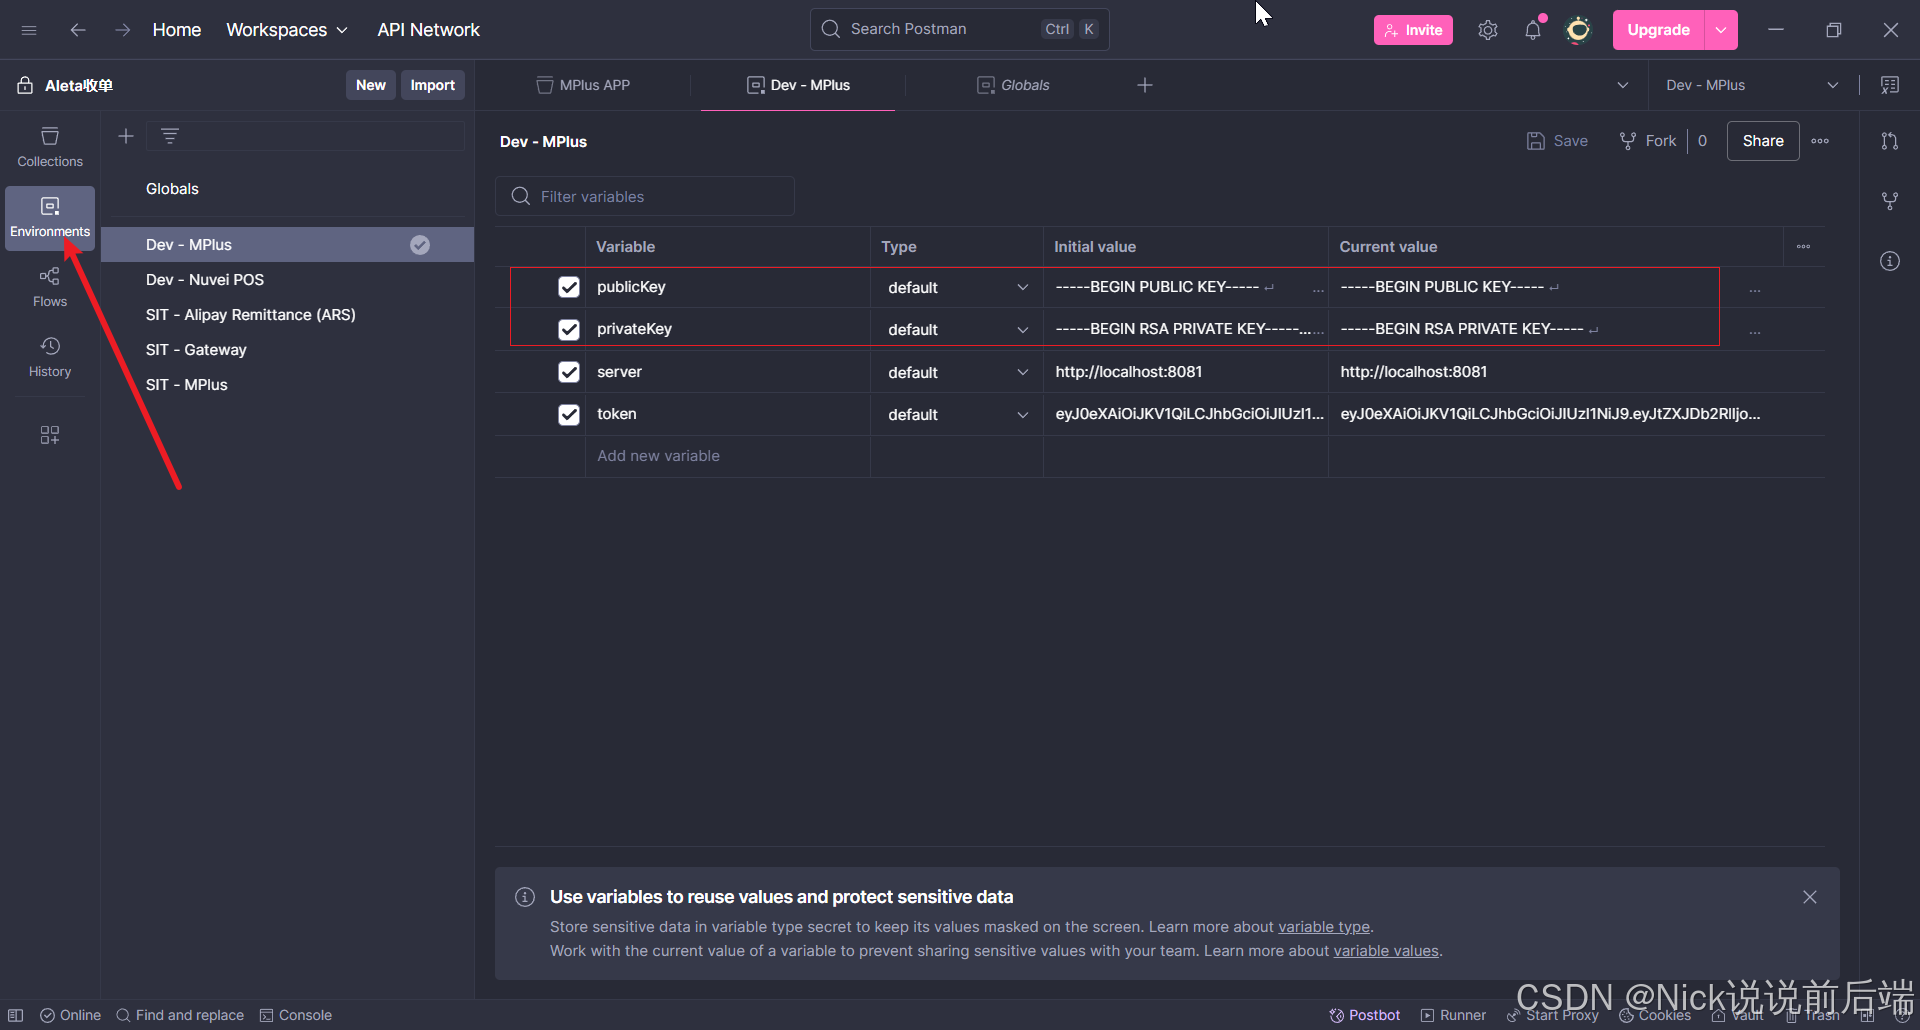Select SIT - Alipay Remittance (ARS) environment
This screenshot has width=1920, height=1030.
(288, 315)
